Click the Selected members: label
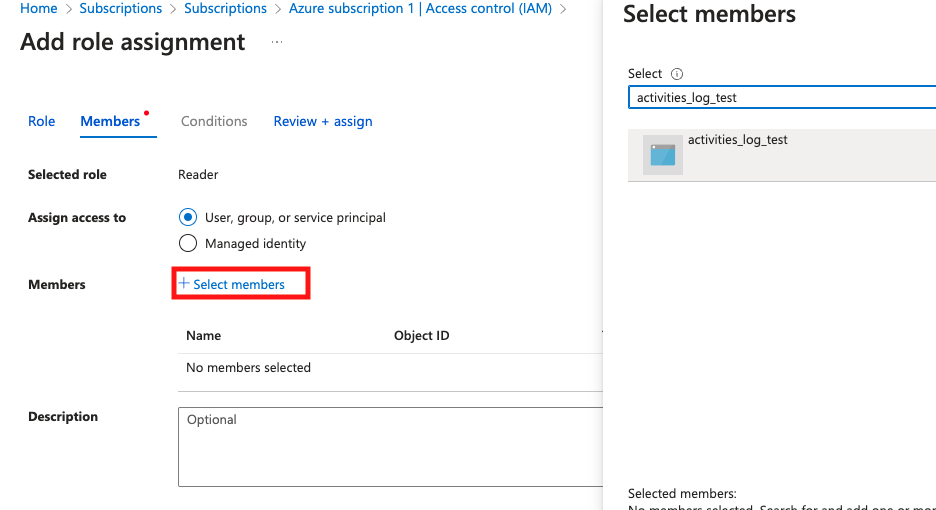 tap(682, 493)
